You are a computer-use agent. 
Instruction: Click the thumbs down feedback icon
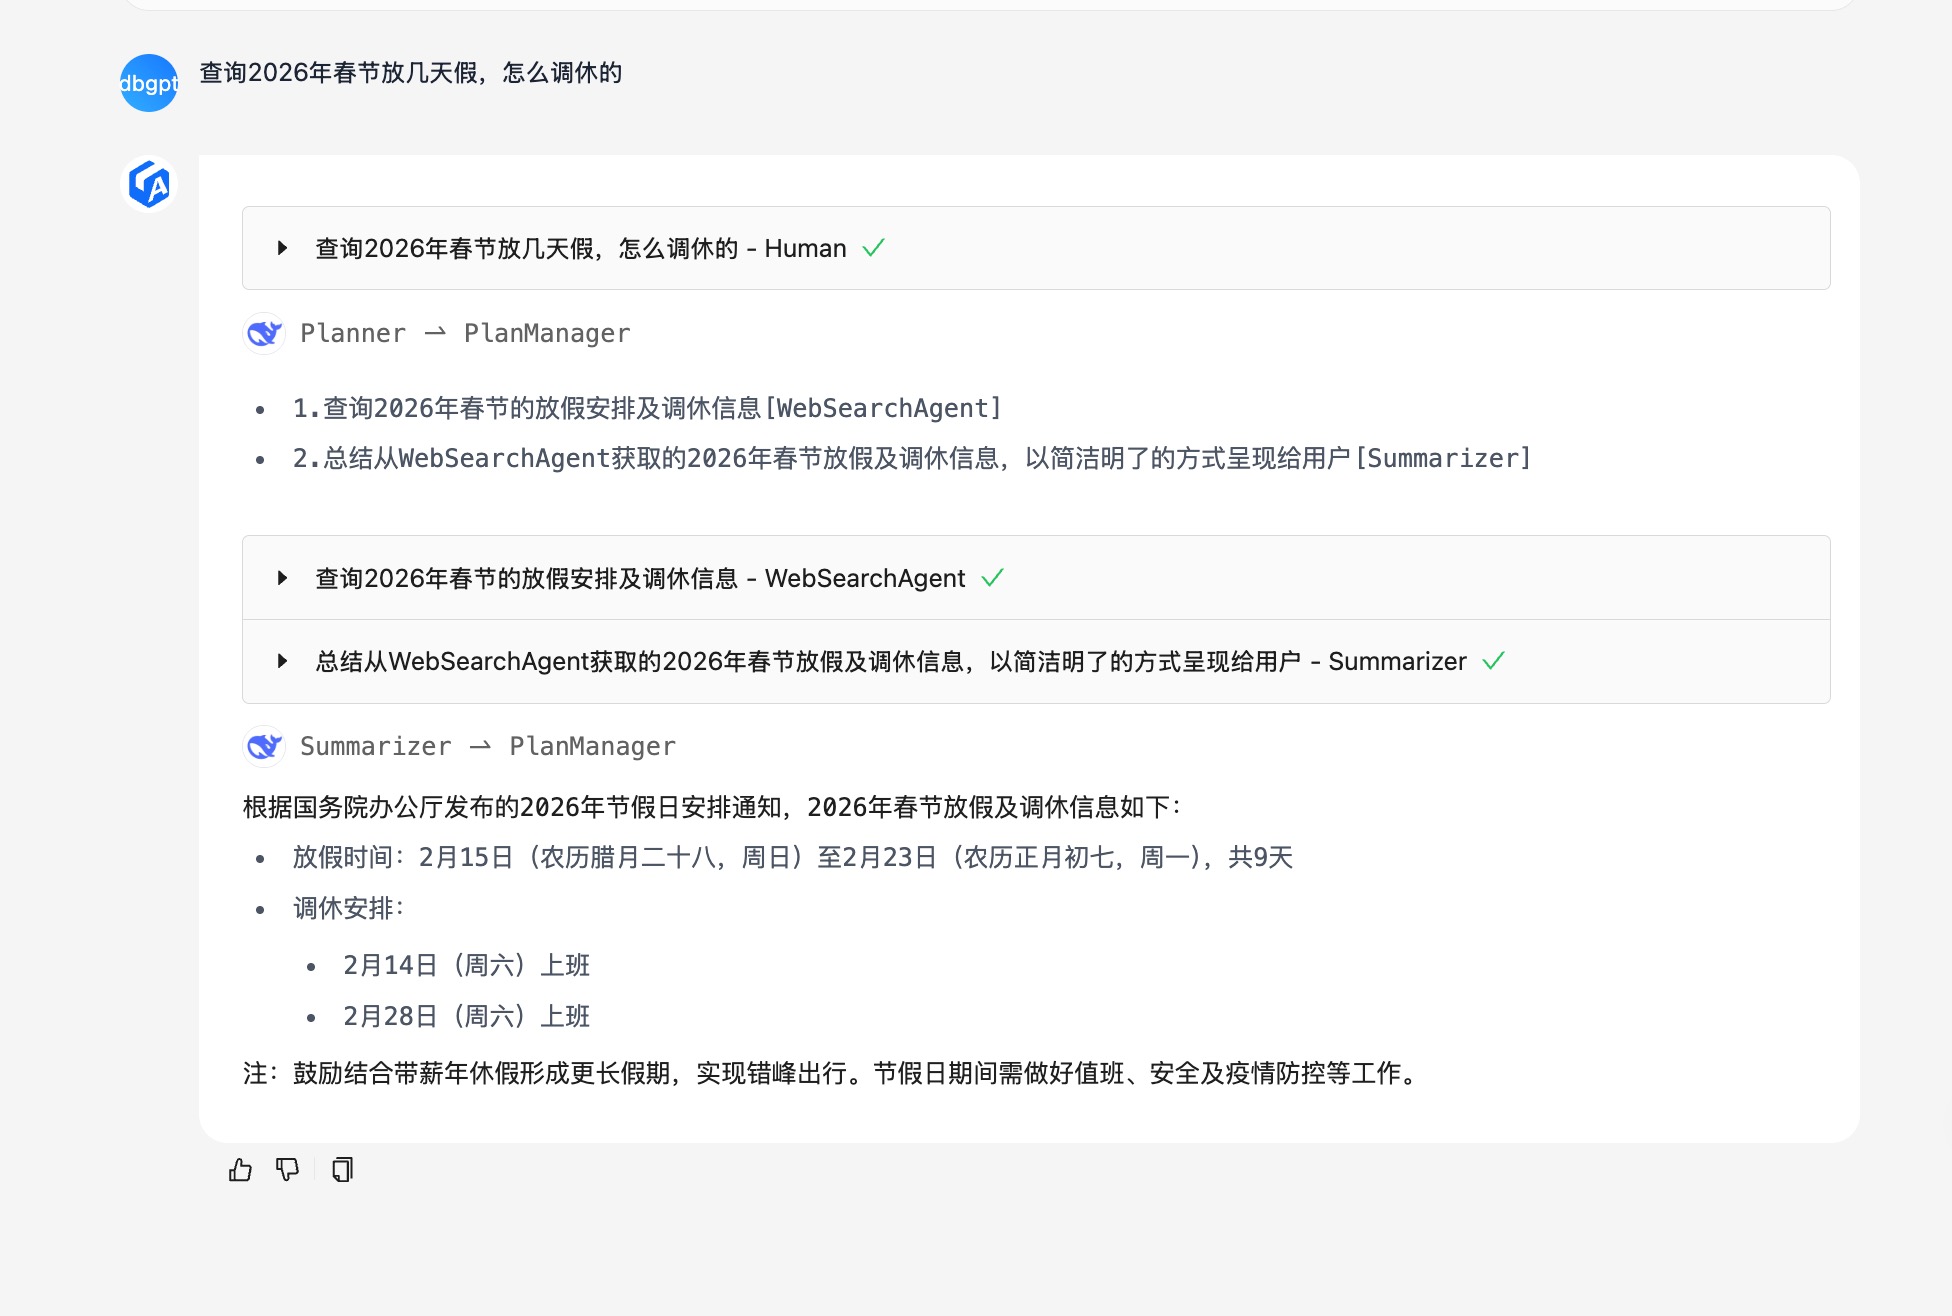288,1169
